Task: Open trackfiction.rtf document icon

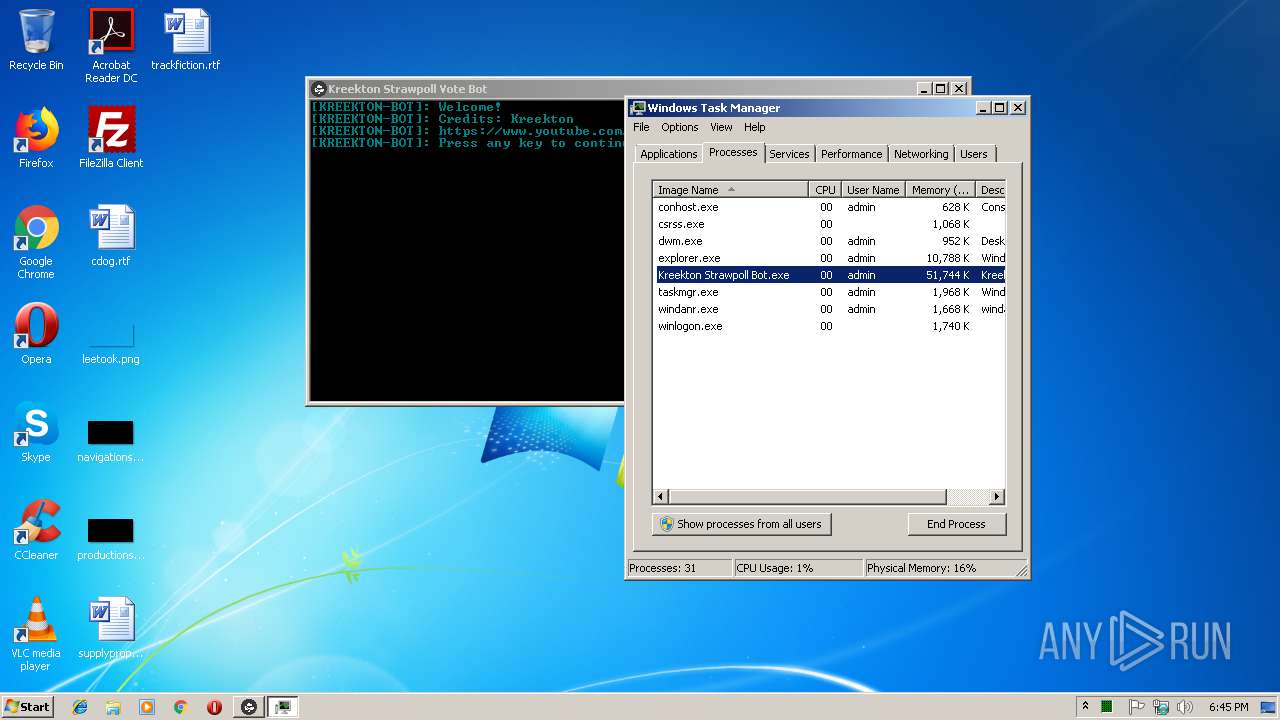Action: [x=186, y=40]
